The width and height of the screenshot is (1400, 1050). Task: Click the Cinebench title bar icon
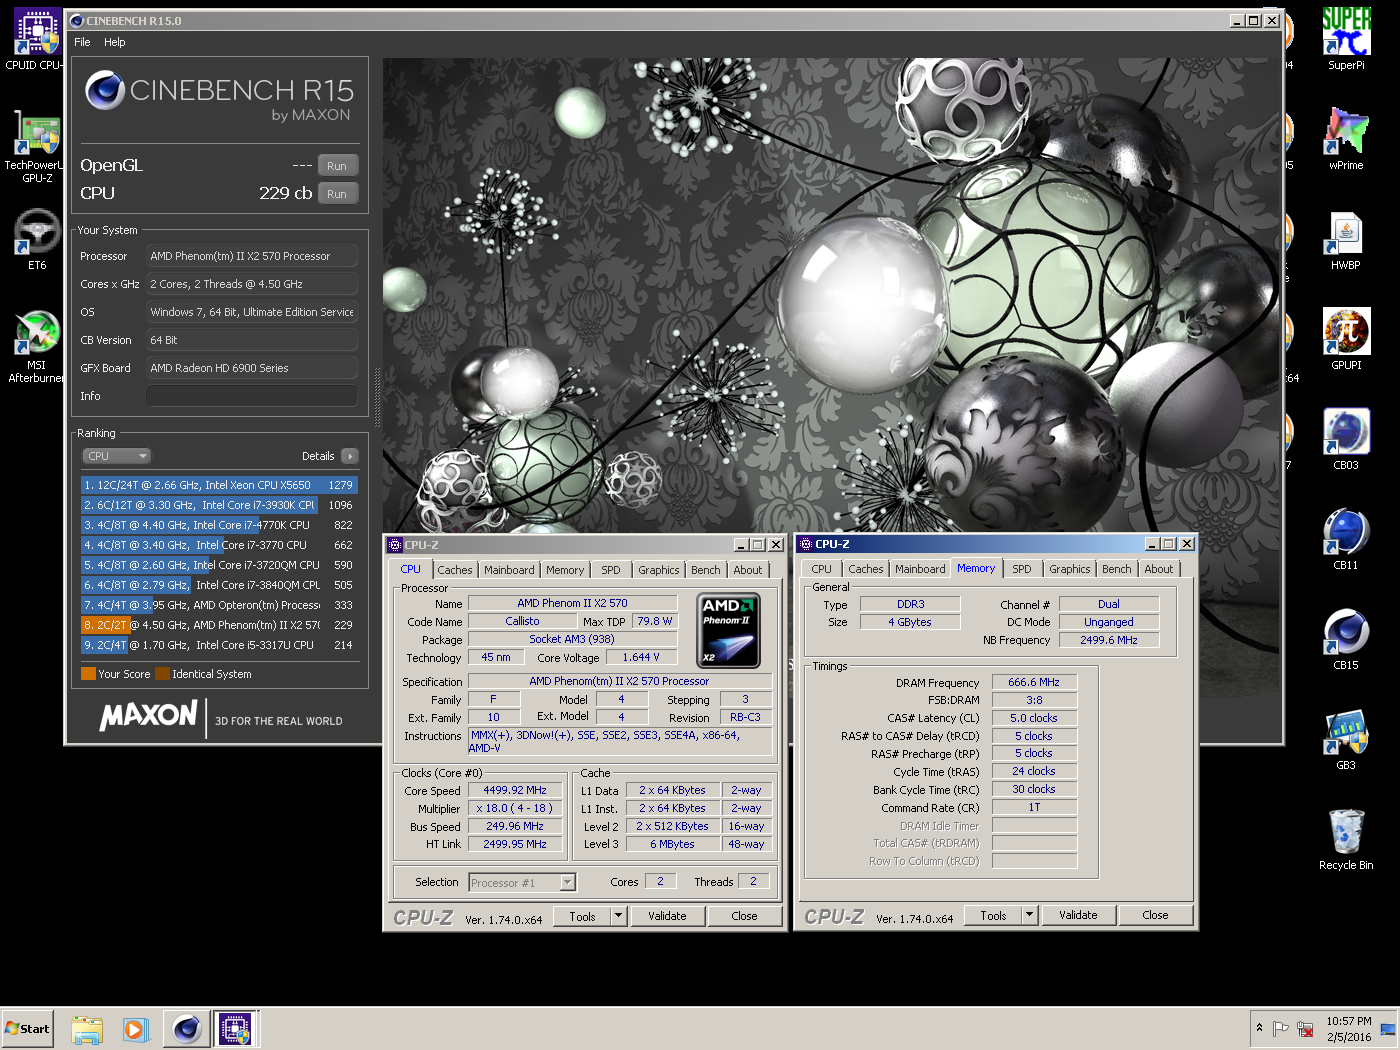(x=77, y=20)
